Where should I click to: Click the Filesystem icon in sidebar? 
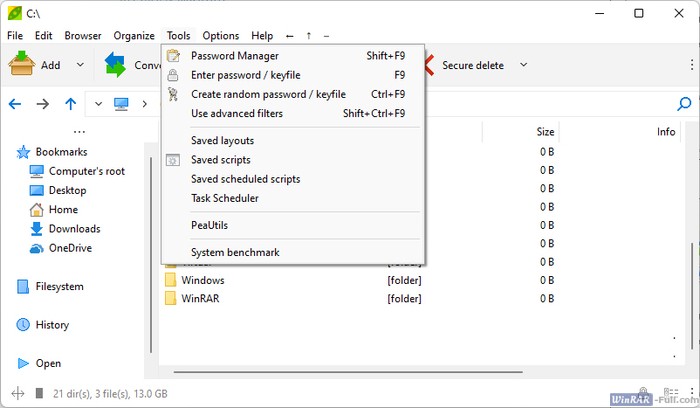(23, 287)
